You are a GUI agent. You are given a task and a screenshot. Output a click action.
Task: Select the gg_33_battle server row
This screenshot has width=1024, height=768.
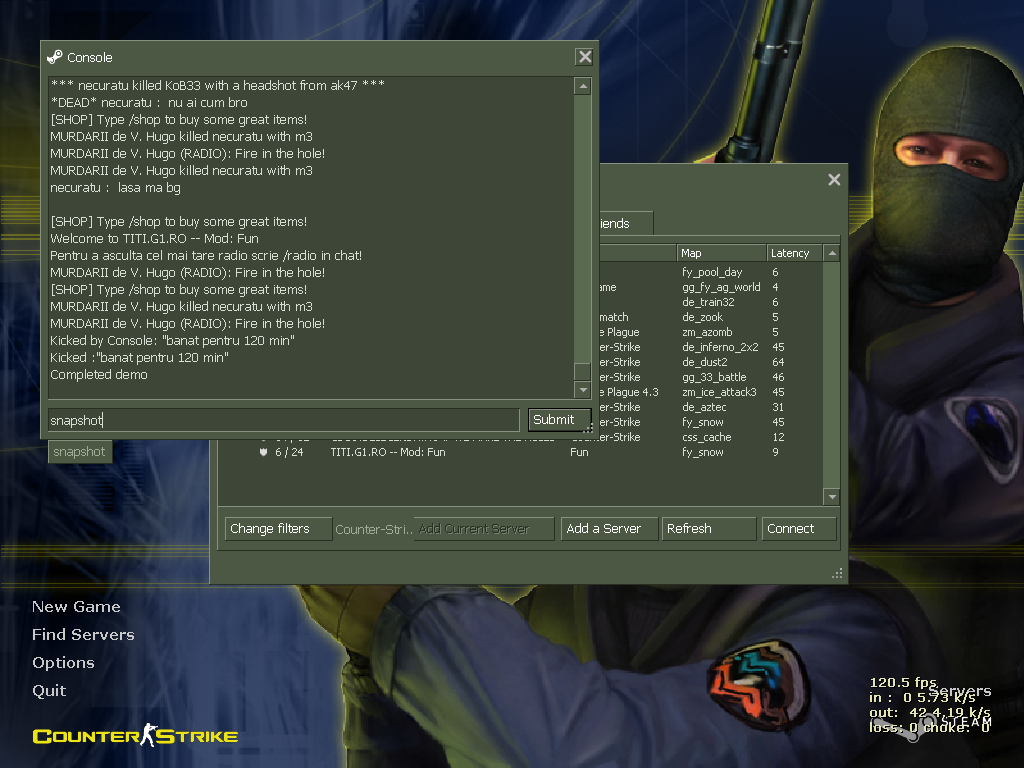[x=711, y=377]
